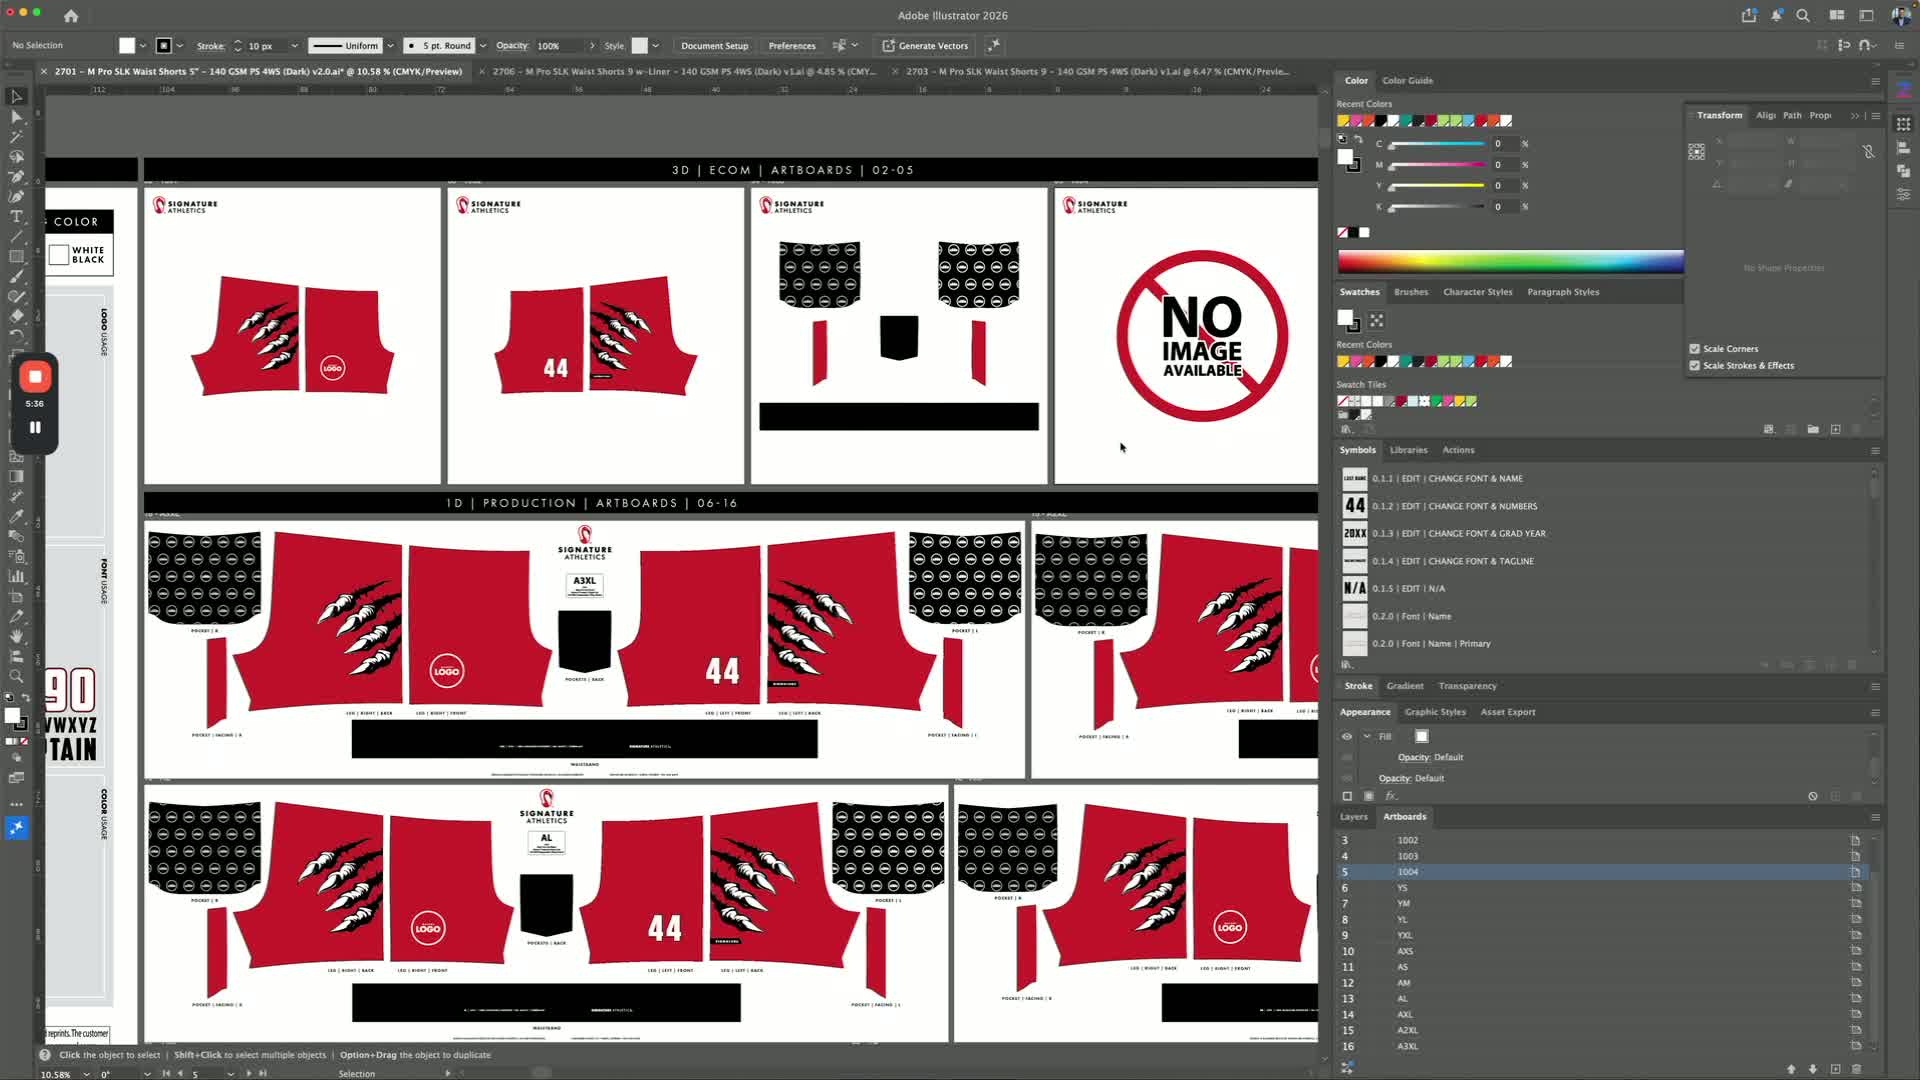Open the Edit Toolbar three-dots button

(x=16, y=803)
